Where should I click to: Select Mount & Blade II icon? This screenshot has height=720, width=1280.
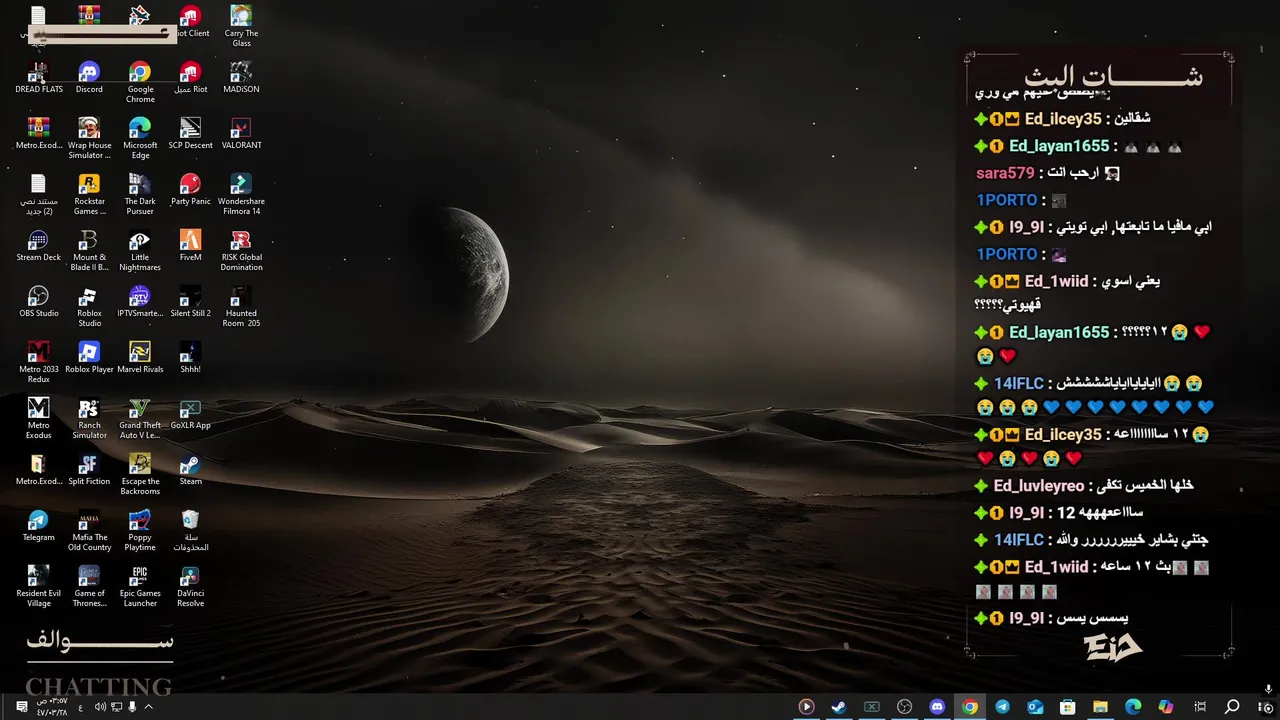point(89,251)
